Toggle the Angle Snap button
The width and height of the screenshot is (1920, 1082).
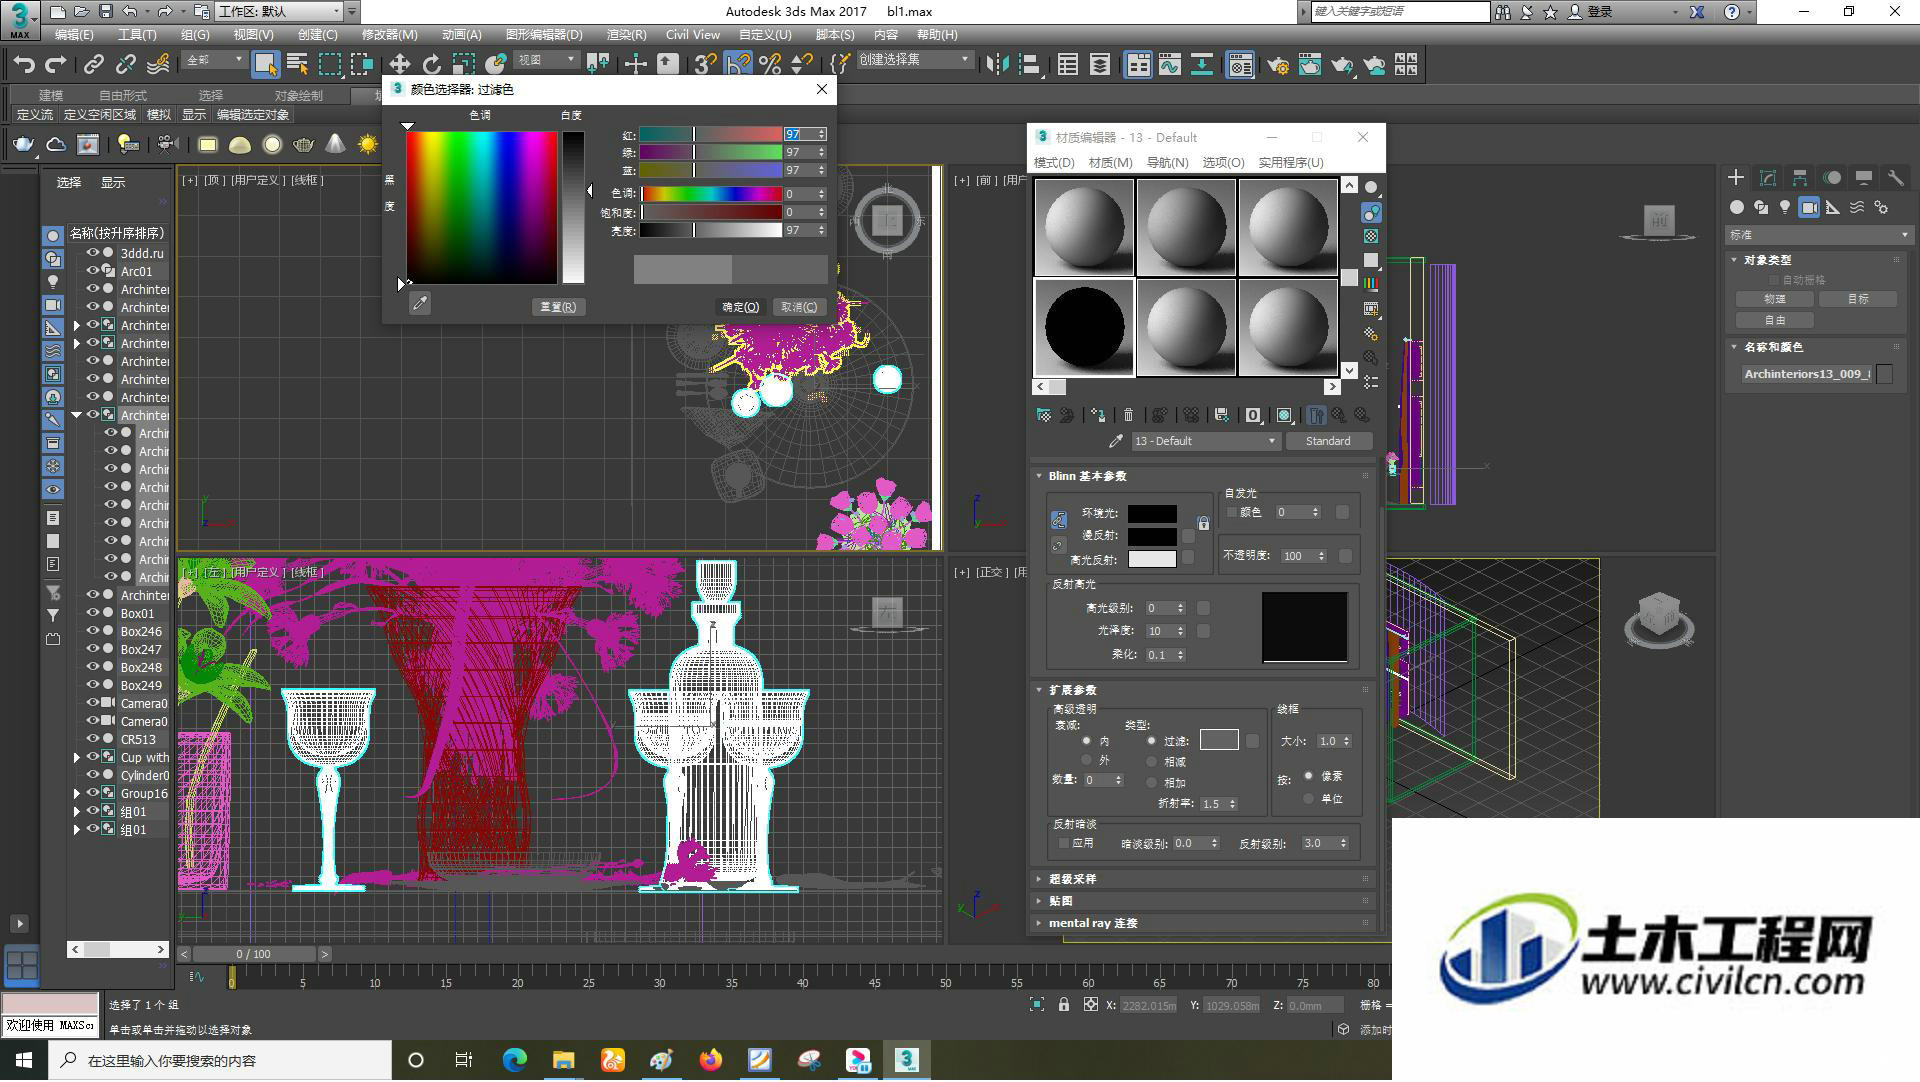pyautogui.click(x=738, y=65)
